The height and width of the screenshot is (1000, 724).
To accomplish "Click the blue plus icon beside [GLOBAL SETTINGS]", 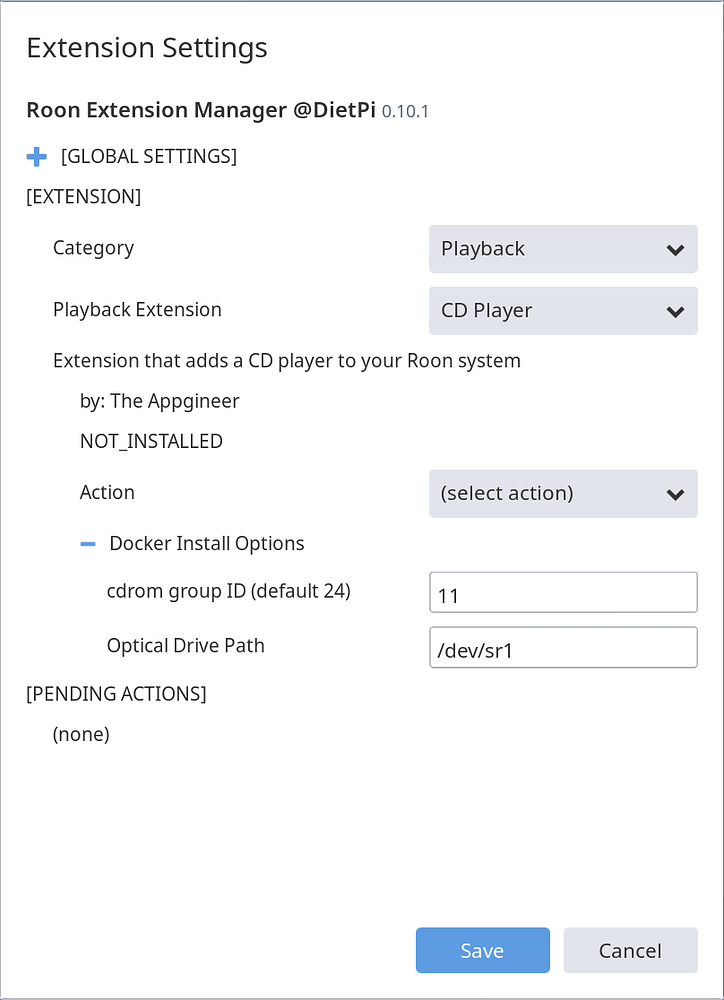I will pos(37,157).
